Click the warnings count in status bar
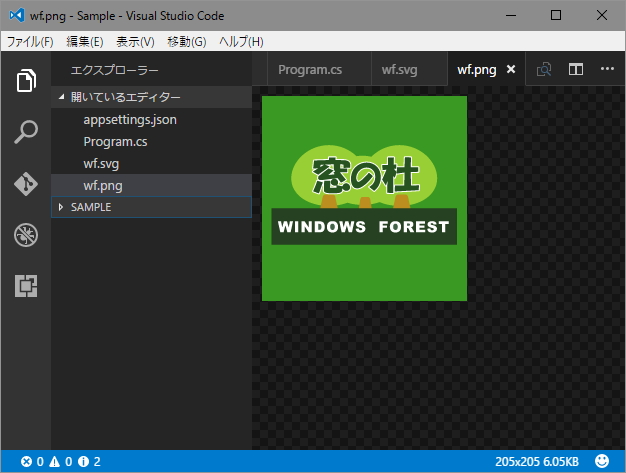 click(60, 462)
